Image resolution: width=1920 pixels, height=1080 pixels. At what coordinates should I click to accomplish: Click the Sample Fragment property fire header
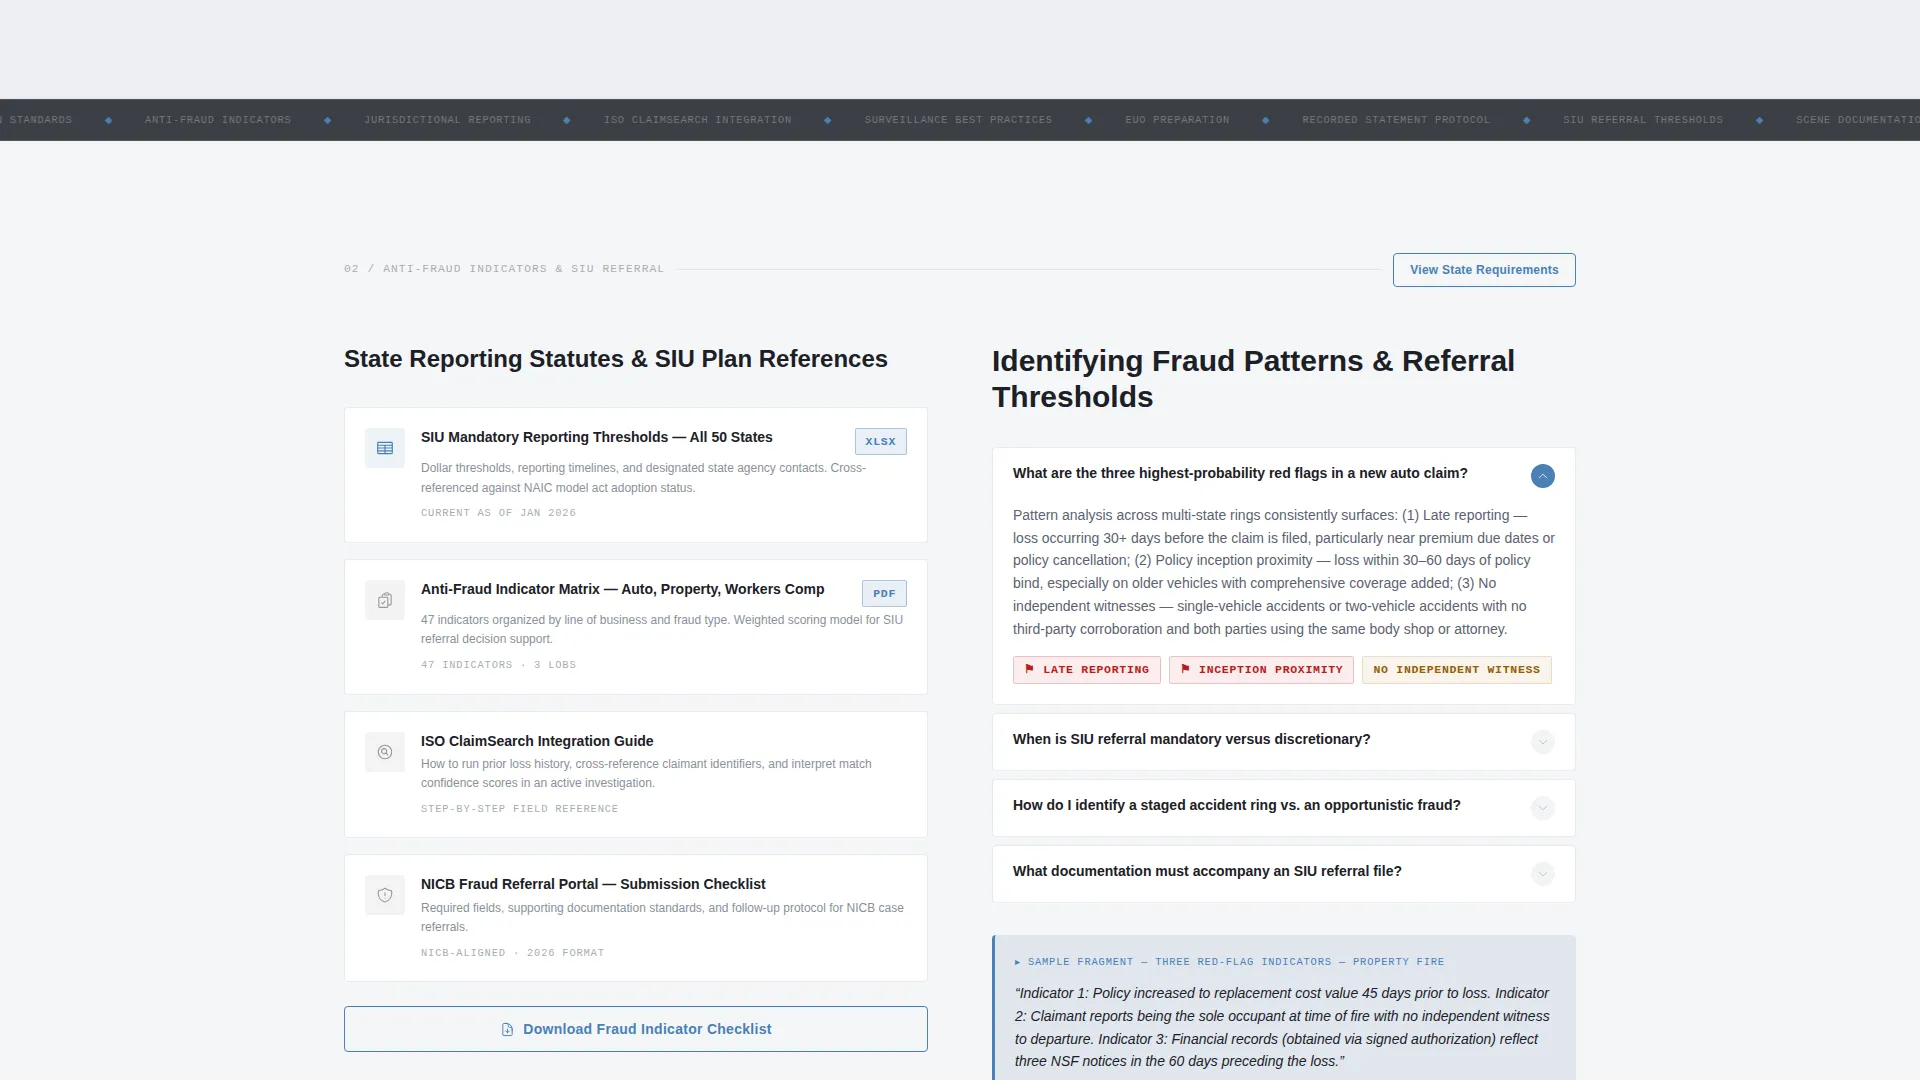click(x=1230, y=962)
